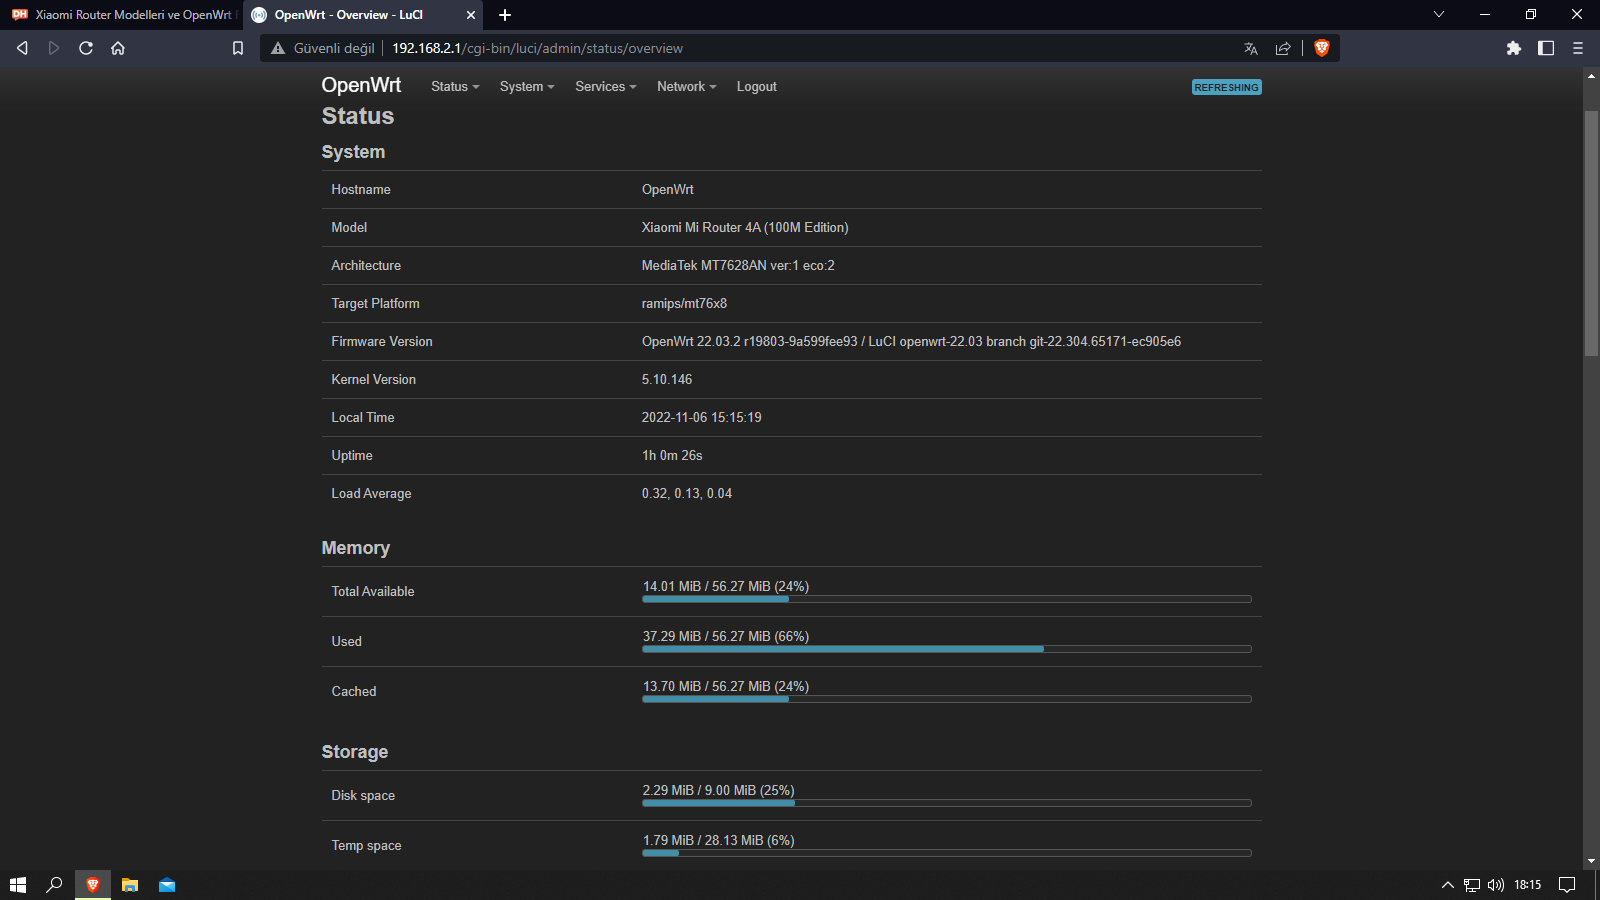Click the firmware version text OpenWrt 22.03.2

click(x=911, y=342)
